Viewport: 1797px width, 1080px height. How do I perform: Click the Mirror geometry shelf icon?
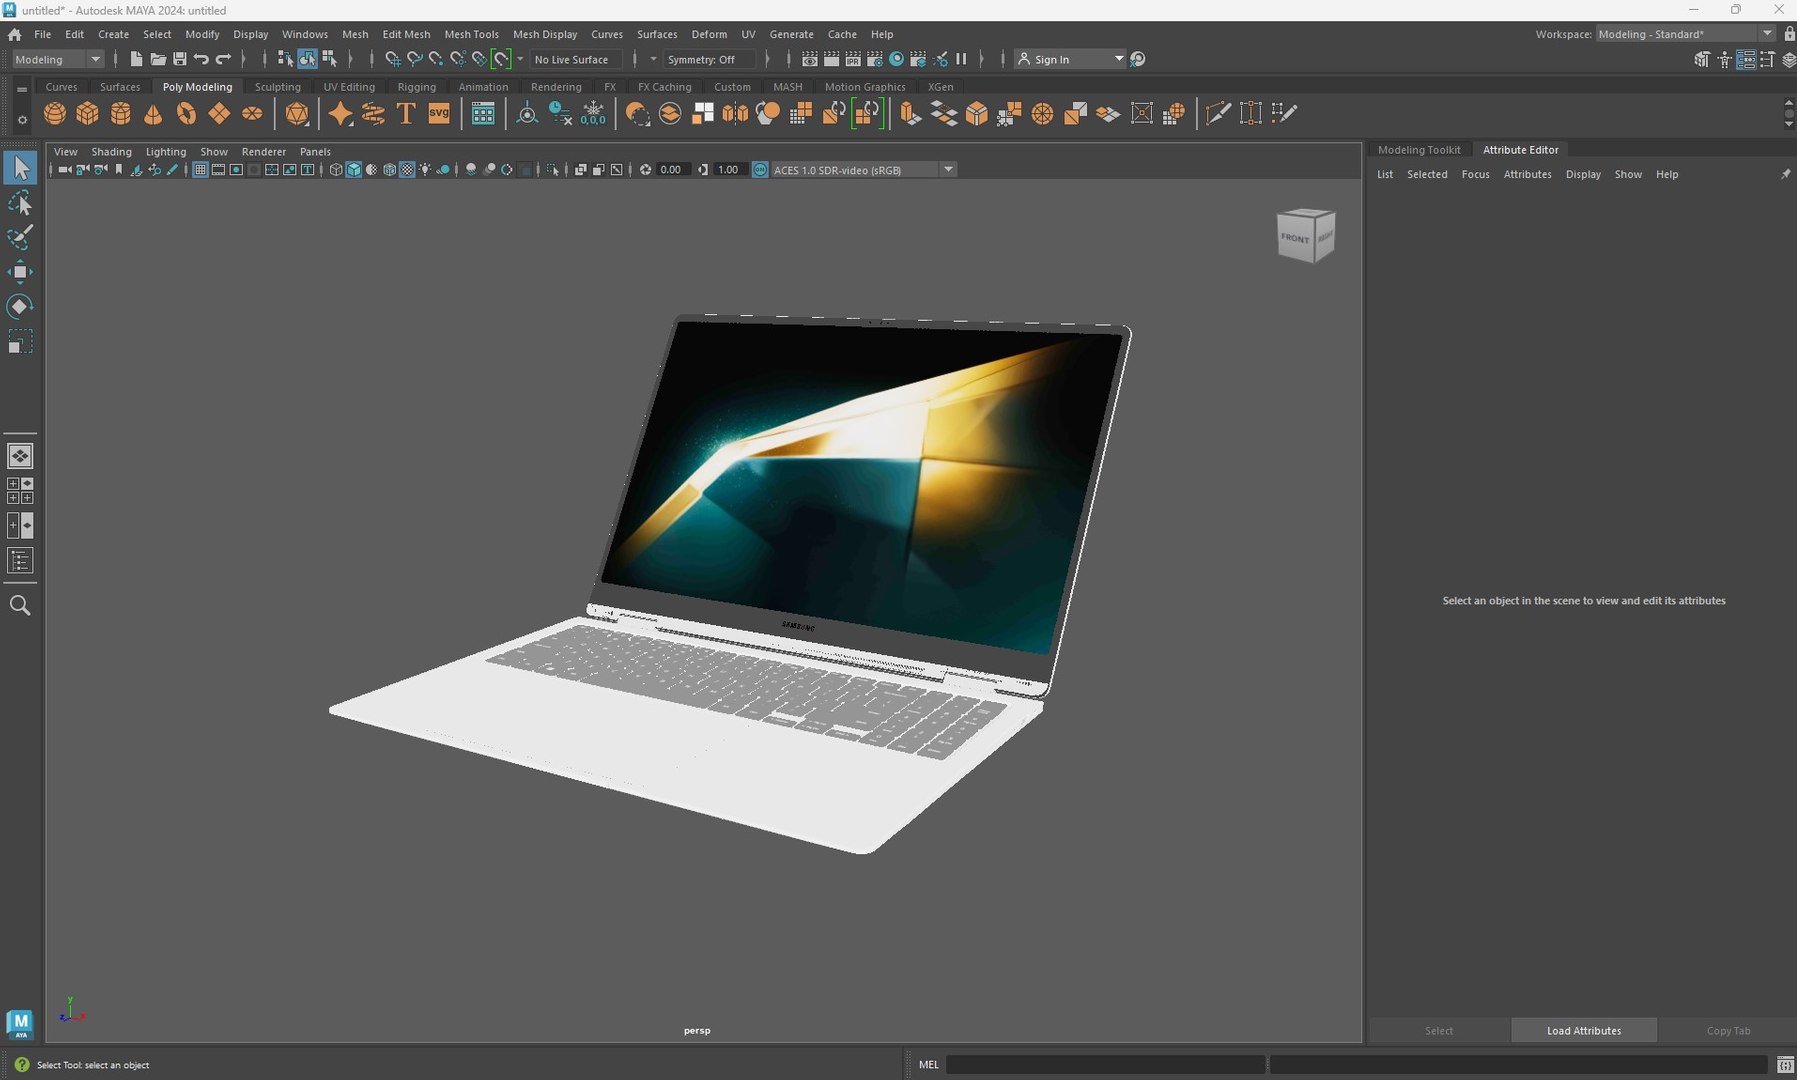point(735,114)
